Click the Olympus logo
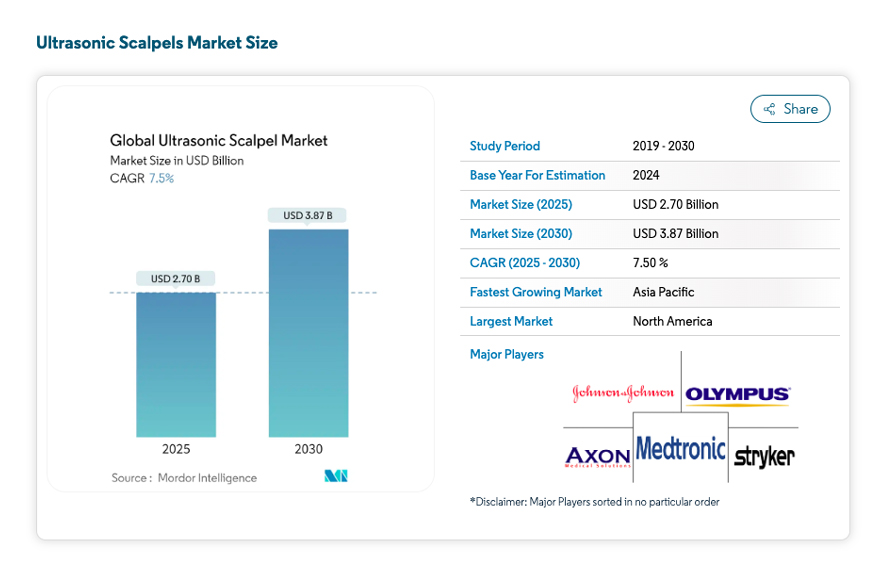This screenshot has width=895, height=573. pos(737,395)
